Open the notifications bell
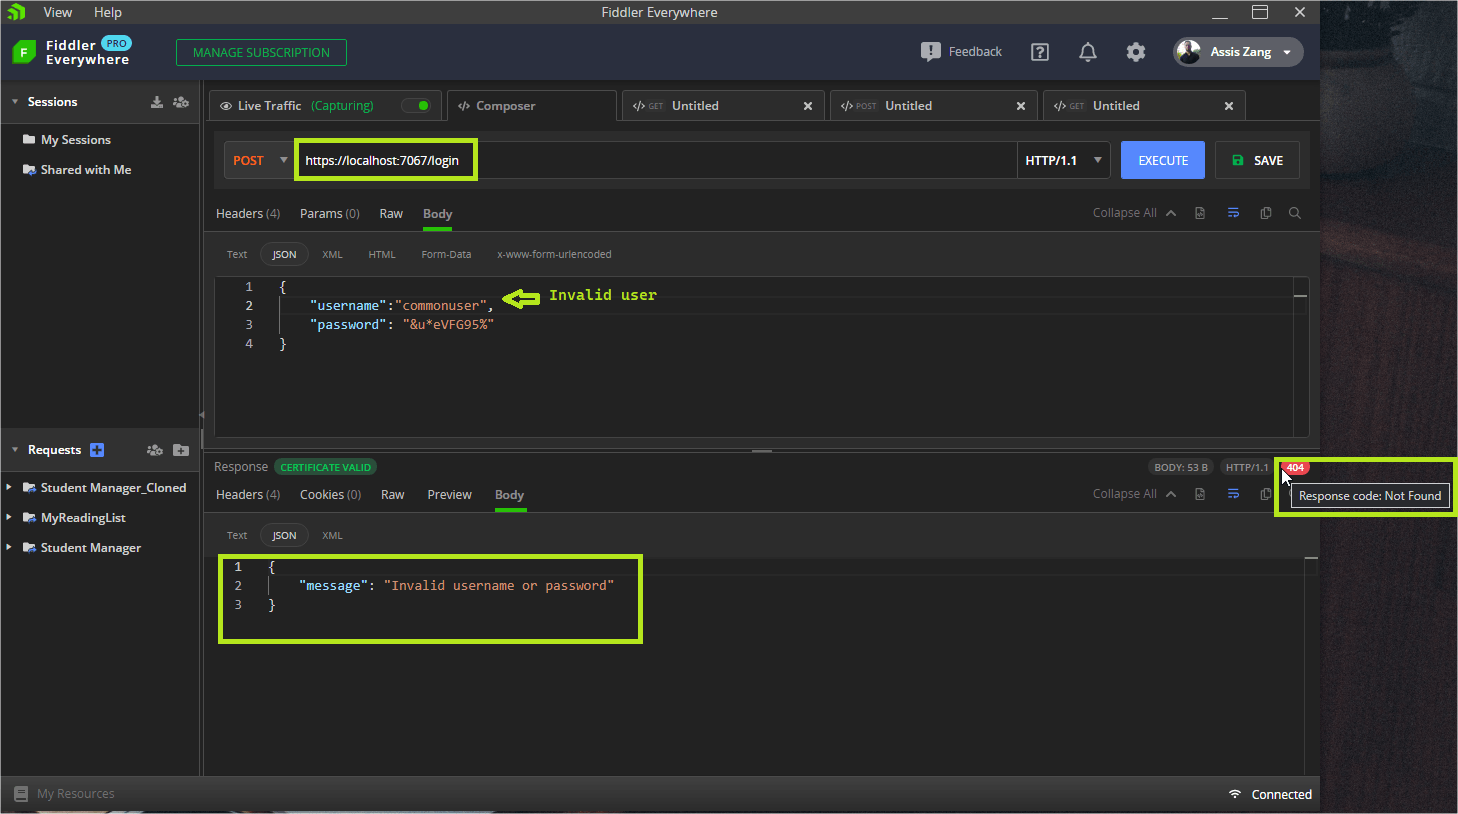This screenshot has height=814, width=1458. pyautogui.click(x=1088, y=52)
